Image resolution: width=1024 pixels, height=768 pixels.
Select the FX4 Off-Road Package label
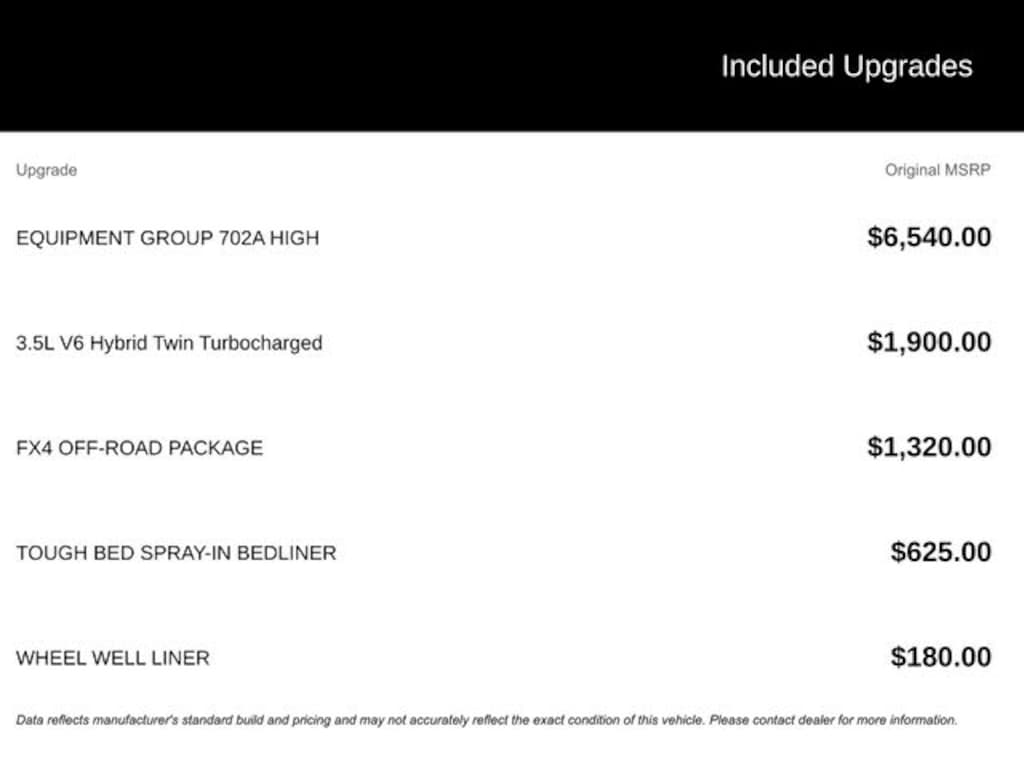[139, 448]
